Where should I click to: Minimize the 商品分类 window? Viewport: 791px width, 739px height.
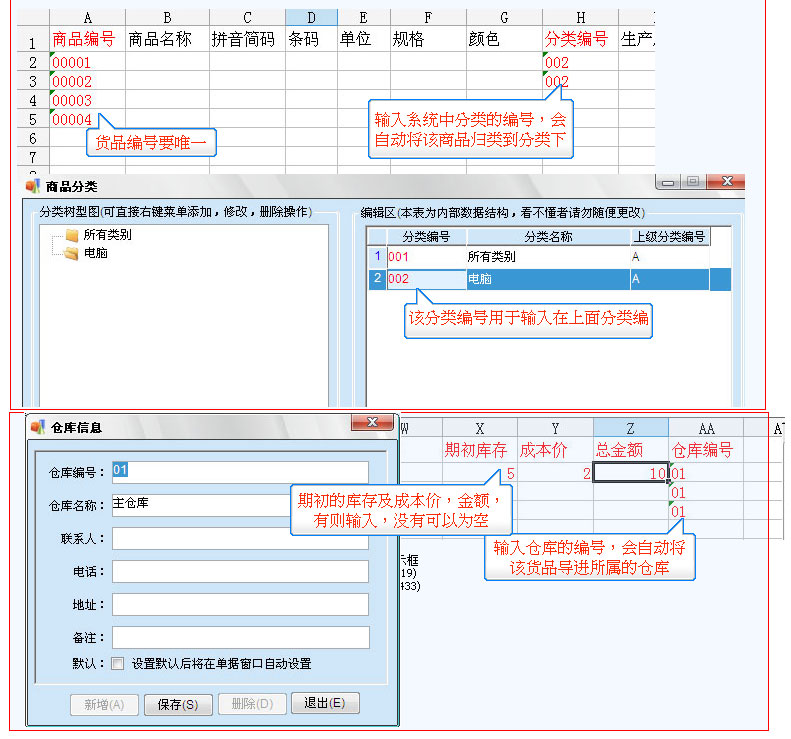tap(668, 181)
